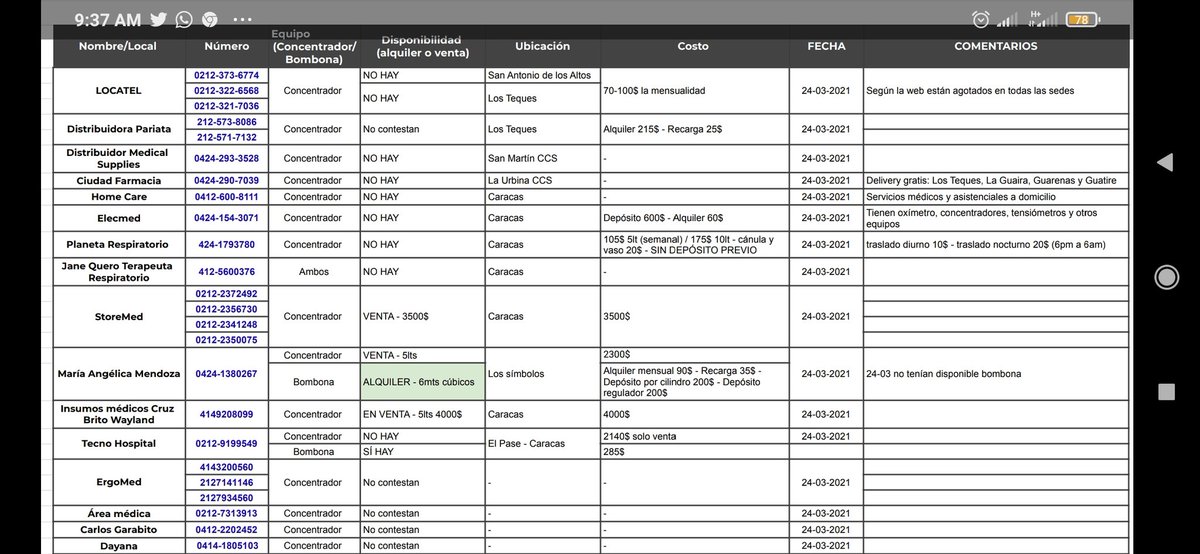
Task: Open Locatel number 0212-373-6774
Action: (x=226, y=76)
